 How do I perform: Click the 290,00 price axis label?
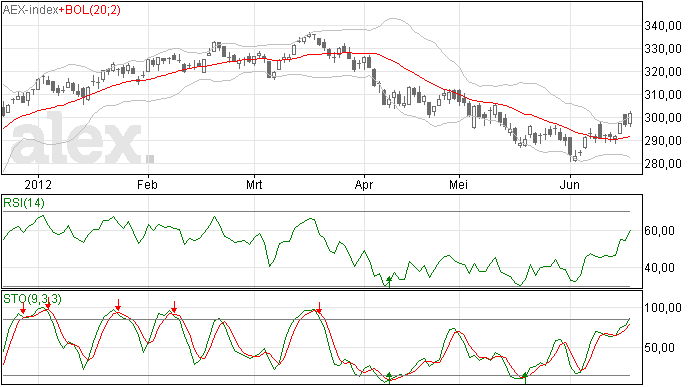click(663, 140)
